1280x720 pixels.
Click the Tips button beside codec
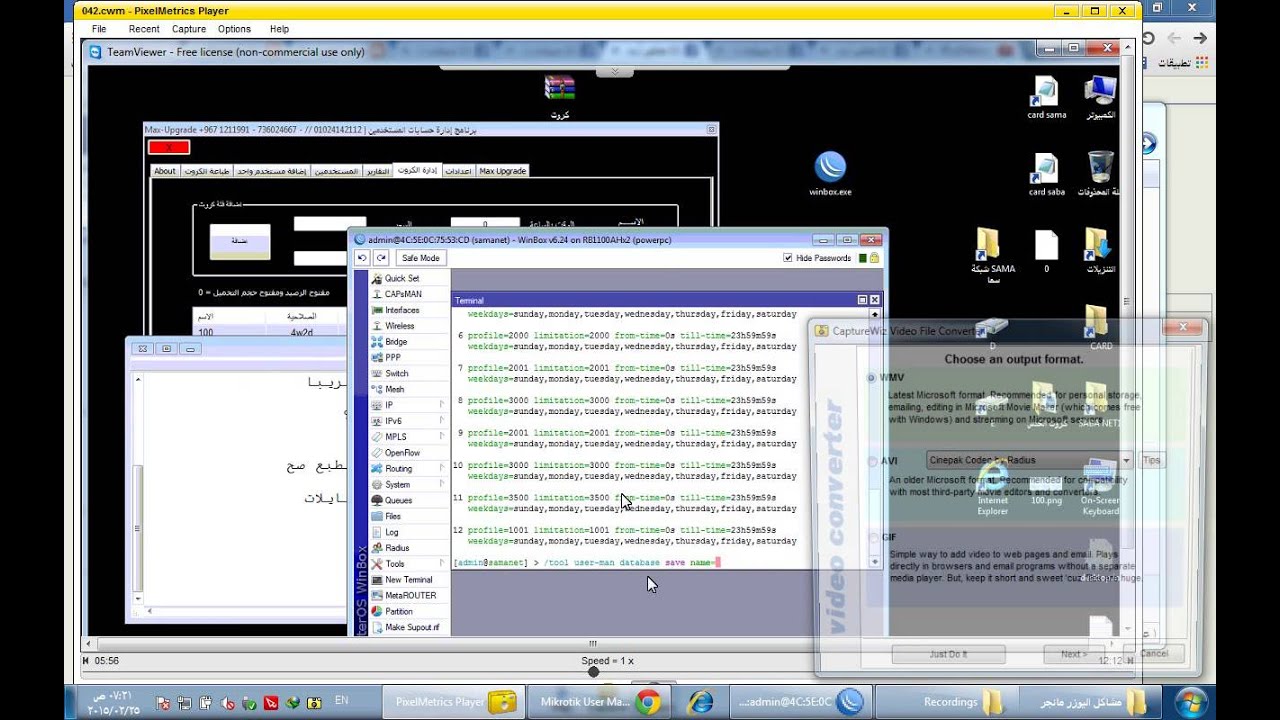(x=1152, y=460)
